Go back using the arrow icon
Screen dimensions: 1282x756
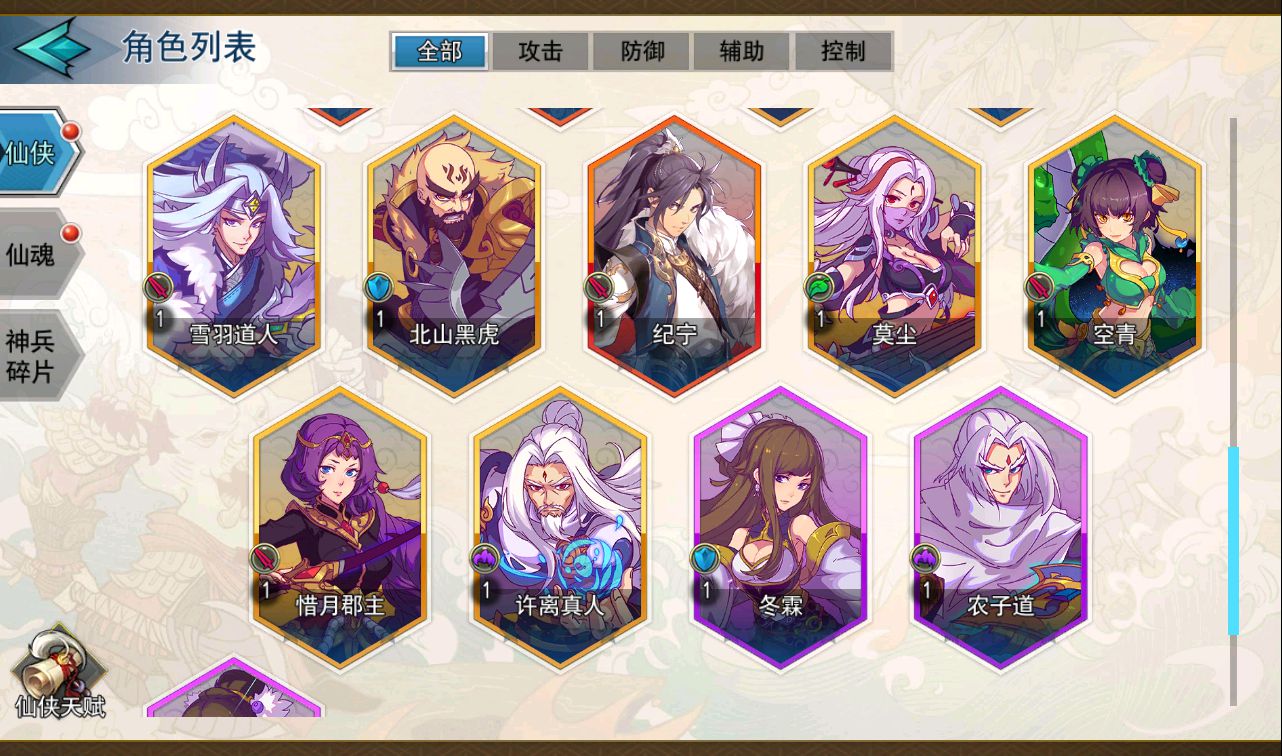(52, 49)
